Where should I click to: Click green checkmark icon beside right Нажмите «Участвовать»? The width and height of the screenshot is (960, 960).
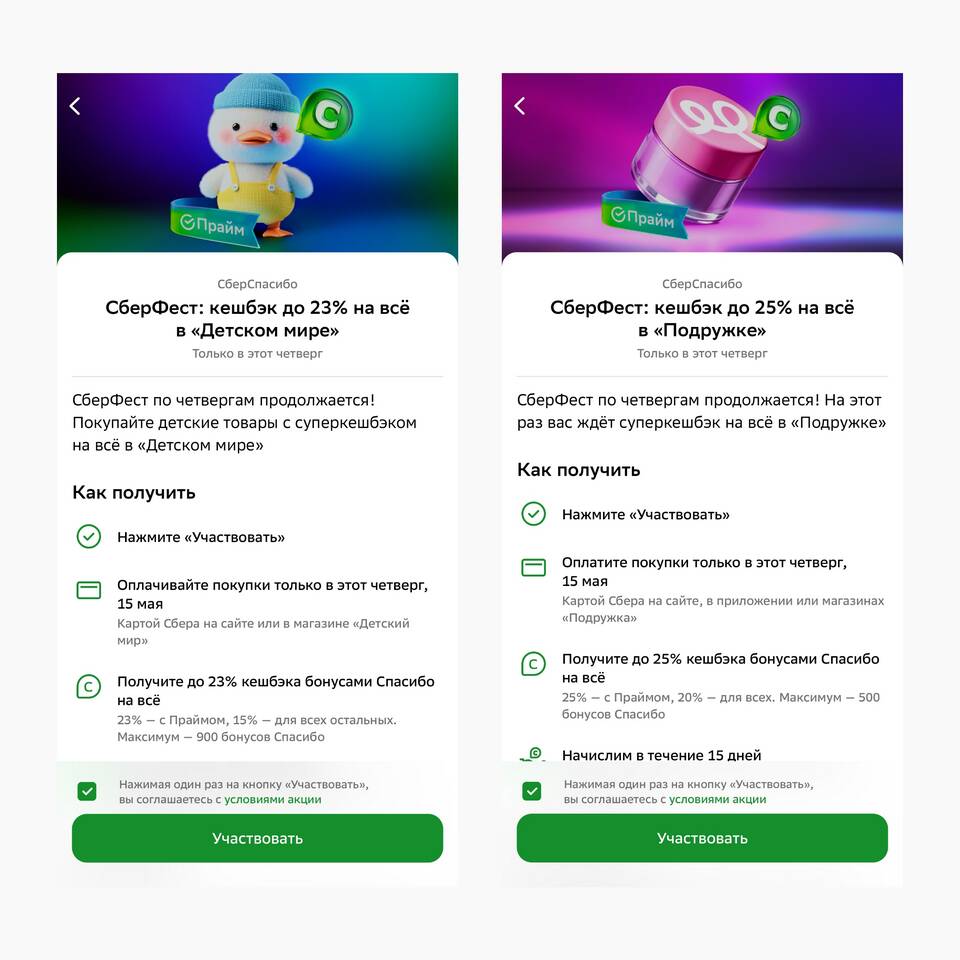pyautogui.click(x=533, y=514)
